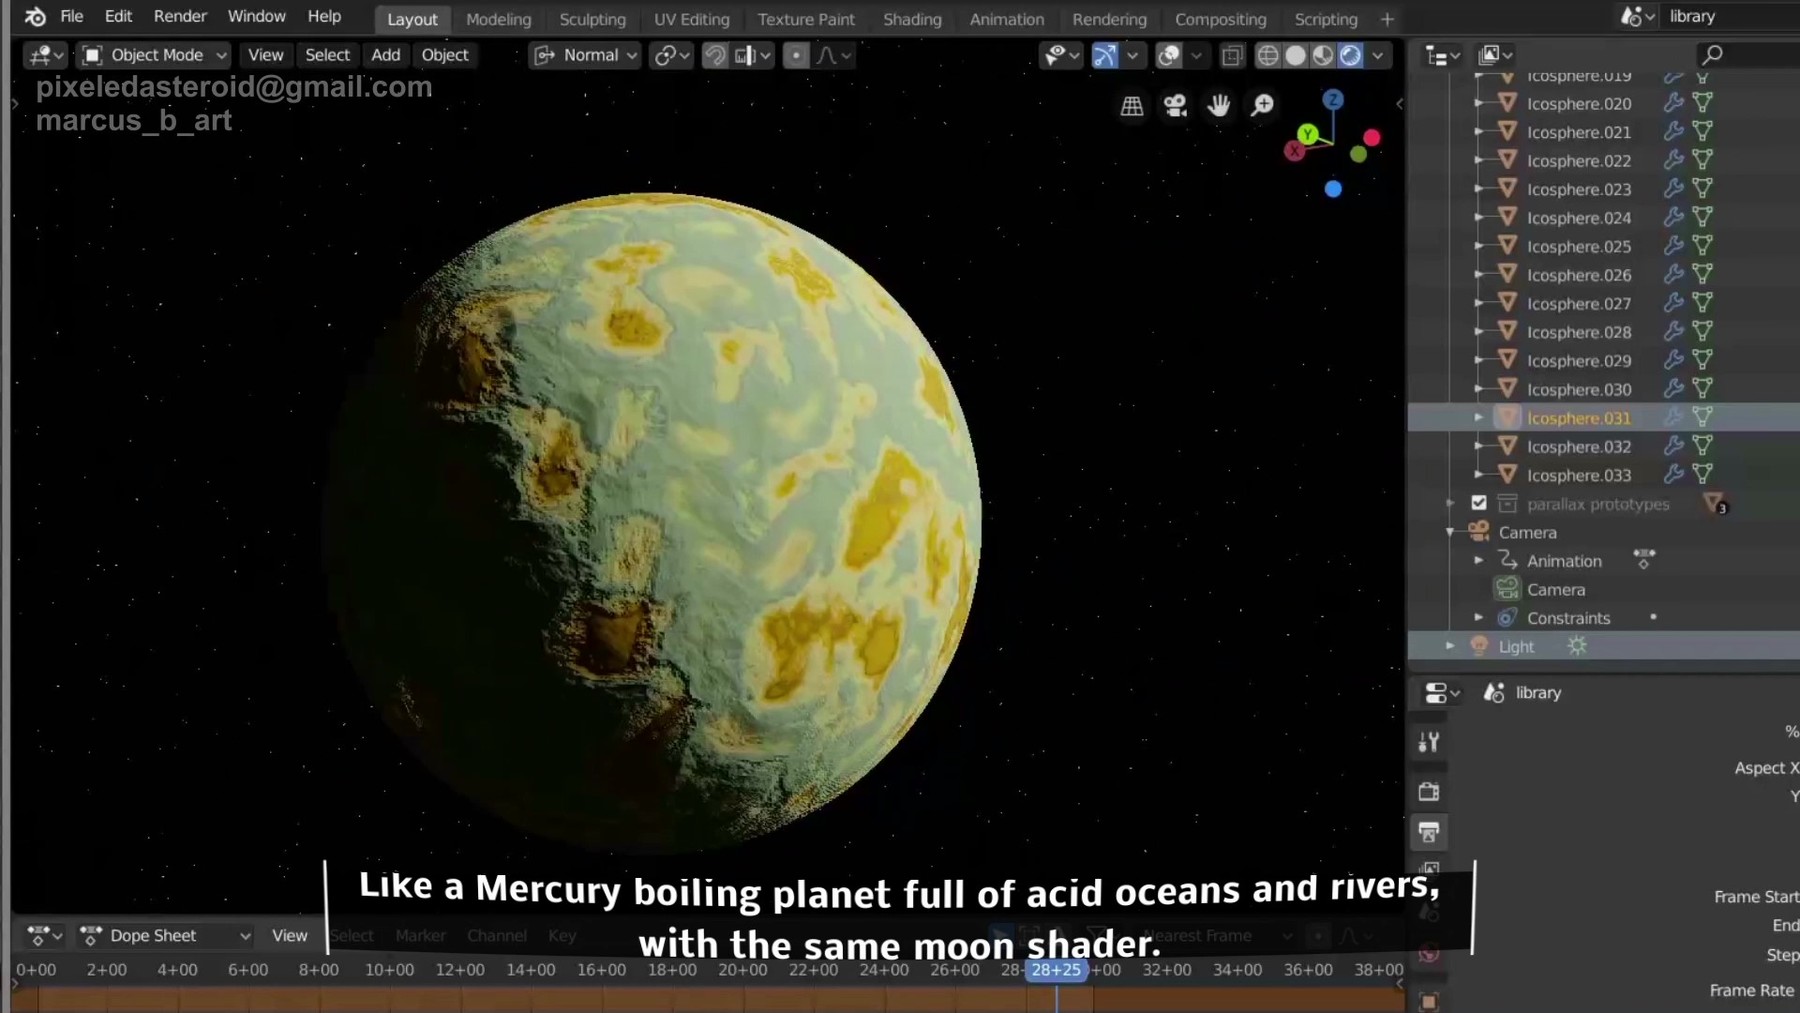
Task: Toggle viewport overlays
Action: 1168,55
